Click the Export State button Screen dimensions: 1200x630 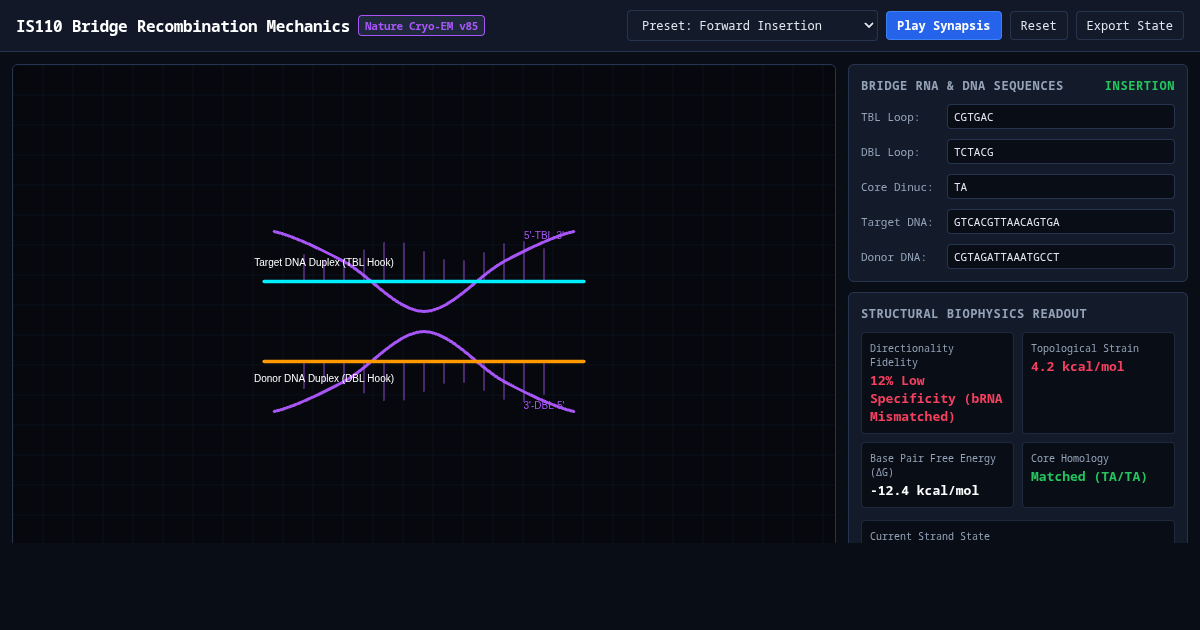point(1130,26)
